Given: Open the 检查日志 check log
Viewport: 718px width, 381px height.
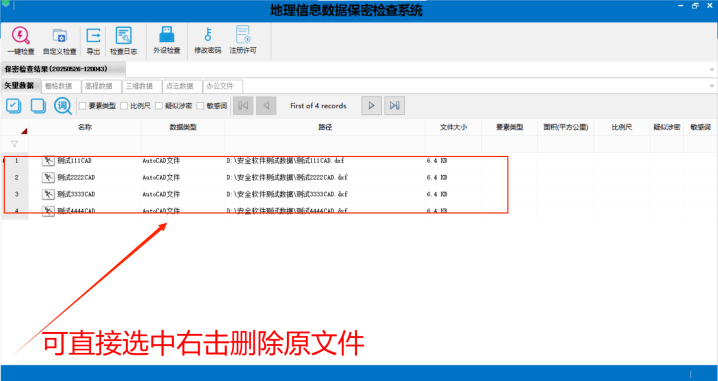Looking at the screenshot, I should (x=124, y=41).
